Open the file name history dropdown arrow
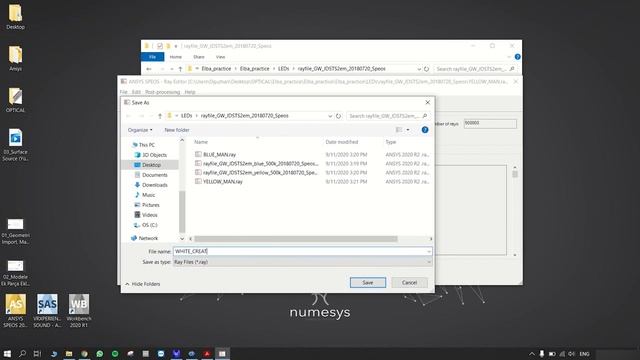Screen dimensions: 640x360 (x=429, y=251)
